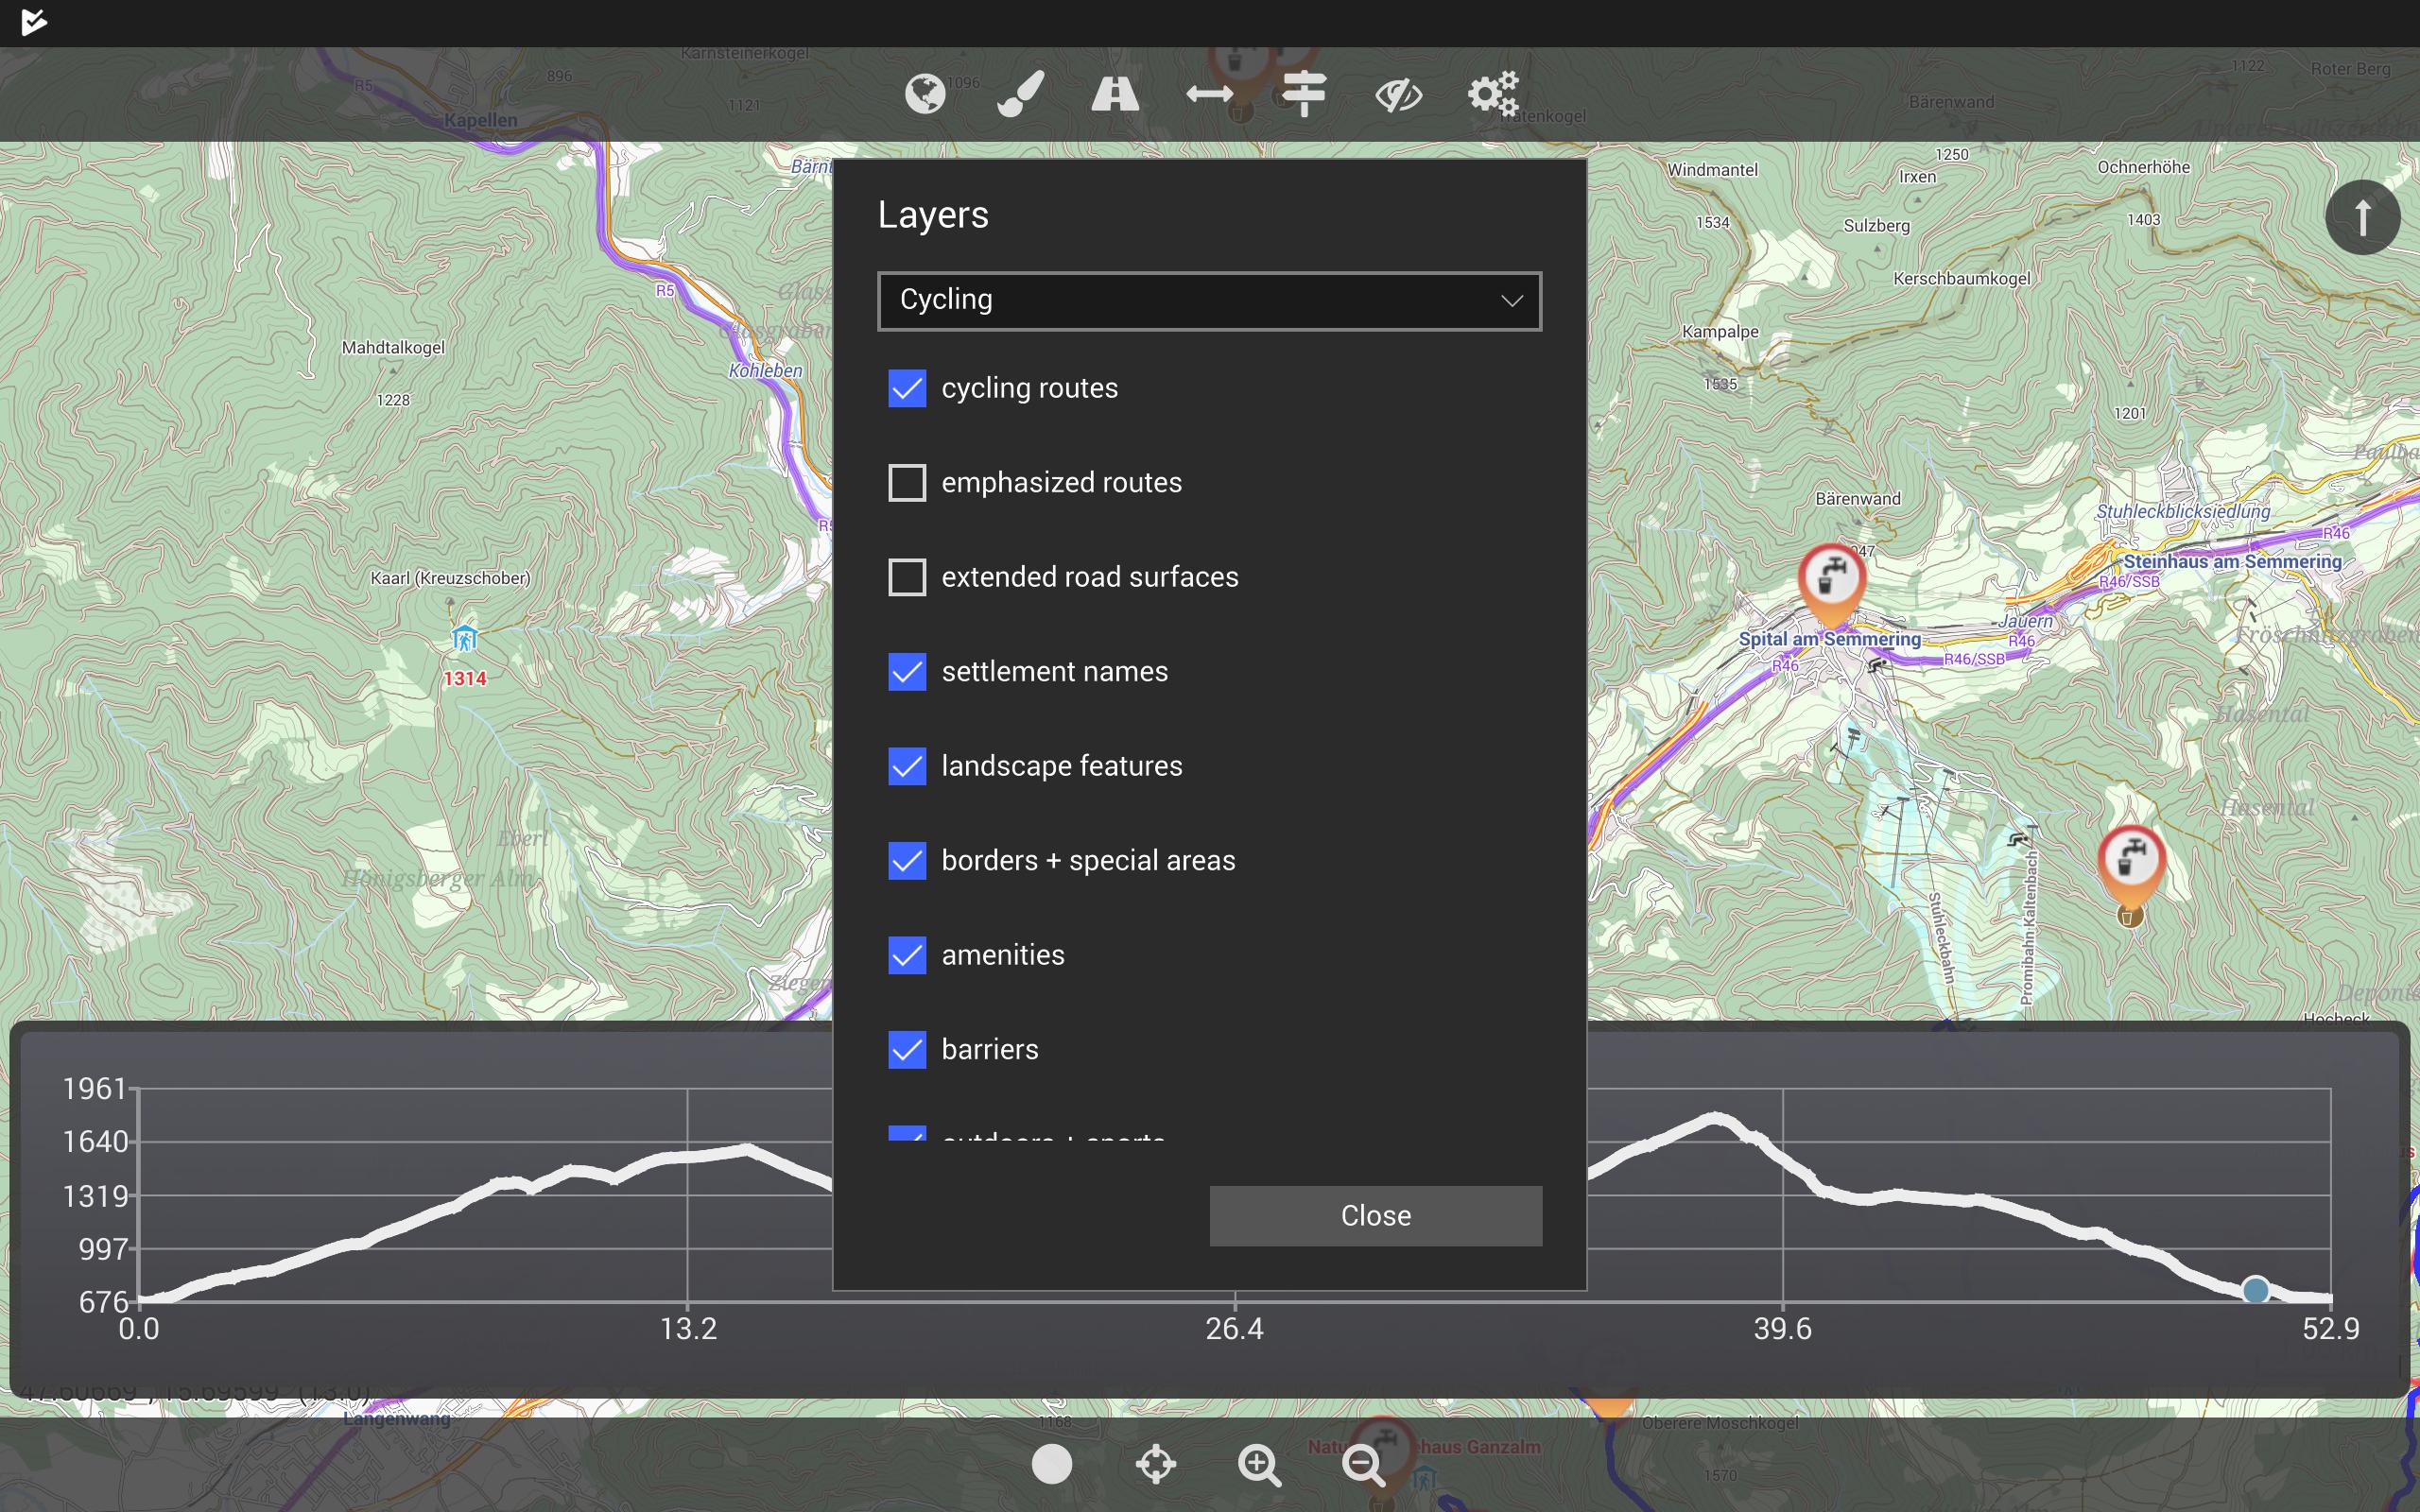Close the Layers dialog
The image size is (2420, 1512).
(x=1375, y=1215)
